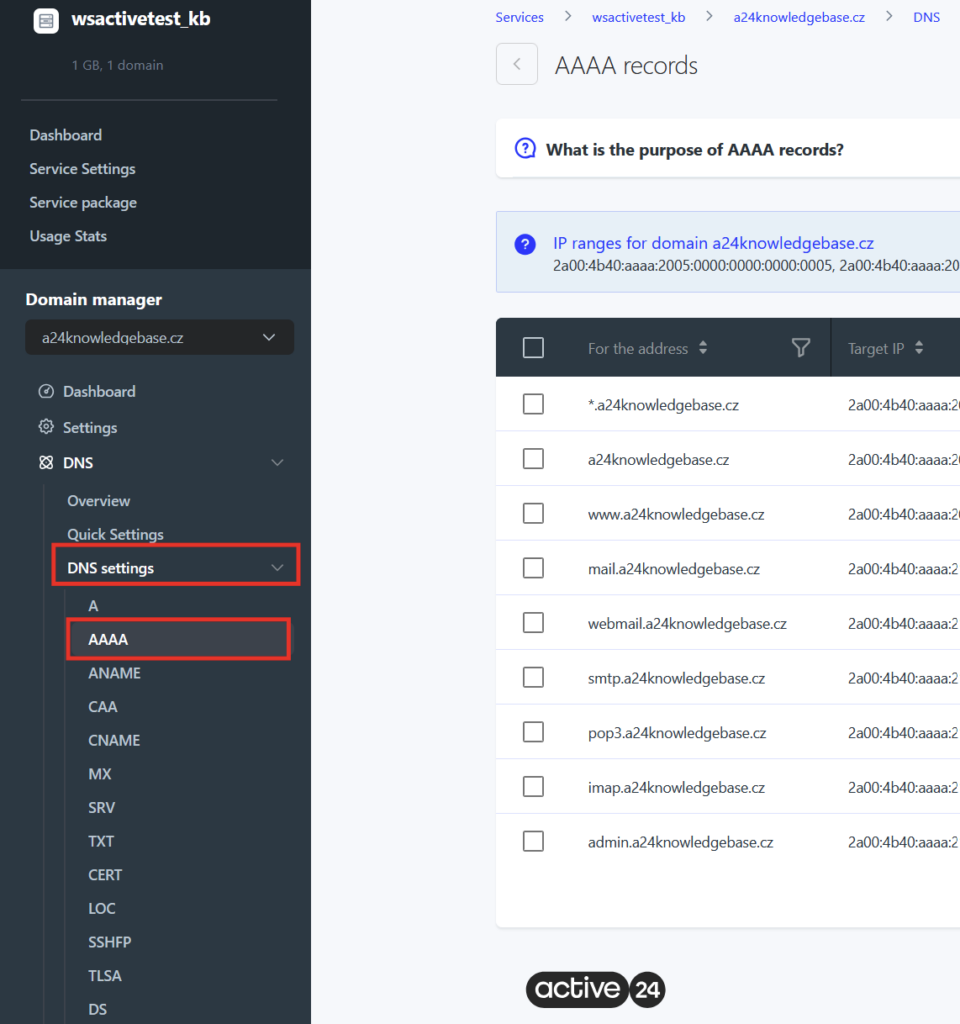Check the a24knowledgebase.cz root record checkbox
This screenshot has width=960, height=1024.
(x=533, y=458)
